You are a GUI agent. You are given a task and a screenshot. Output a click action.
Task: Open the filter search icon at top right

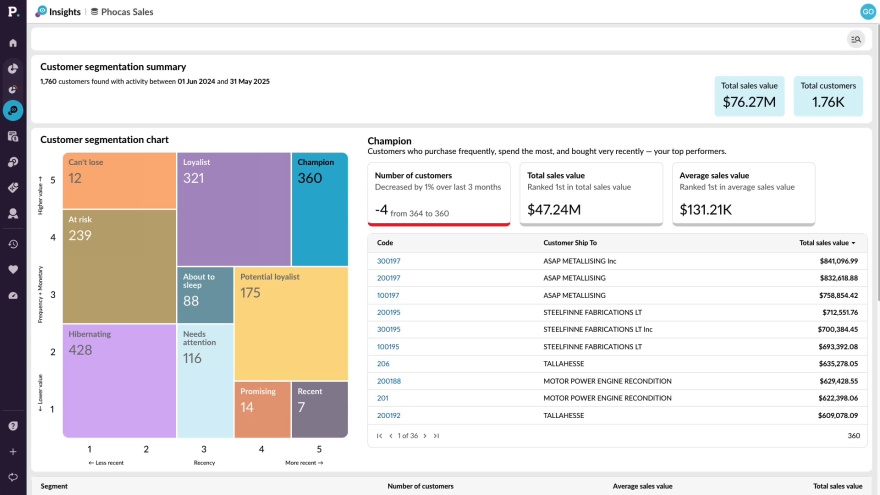tap(856, 39)
